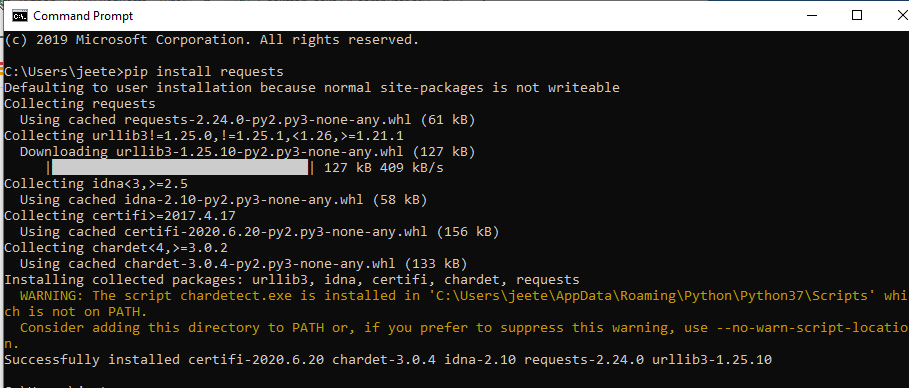Screen dimensions: 909x388
Task: Click the requests-2.24.0 wheel filename
Action: click(268, 120)
